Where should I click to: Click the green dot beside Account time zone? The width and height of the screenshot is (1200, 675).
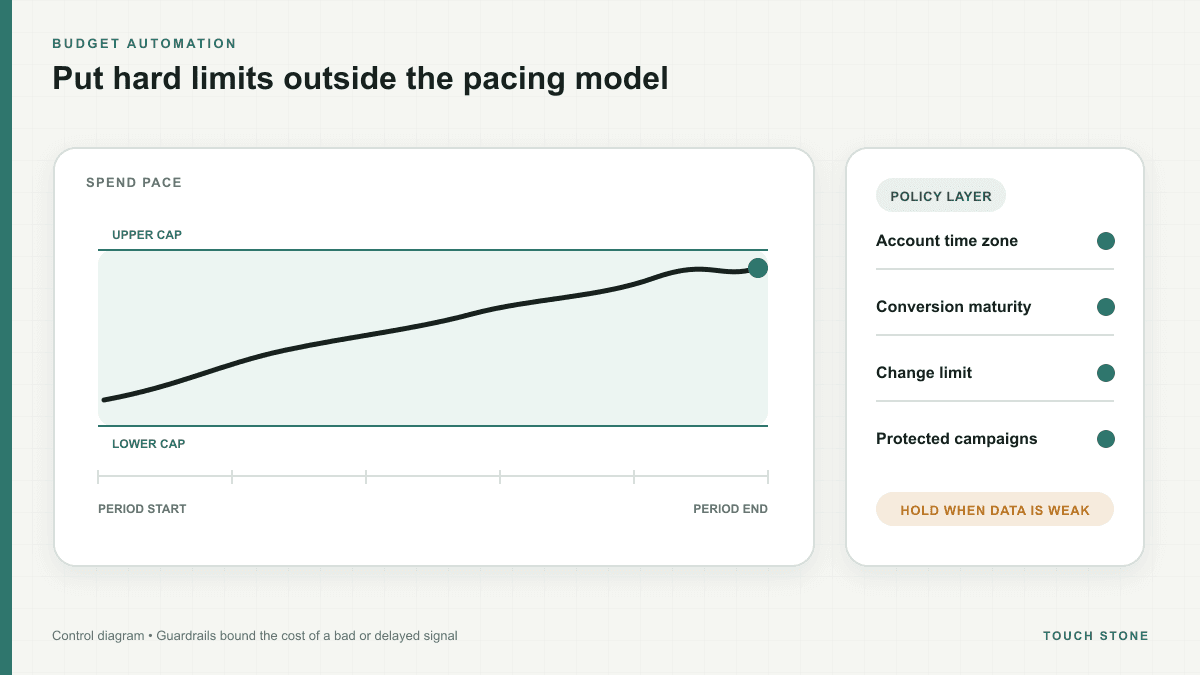pyautogui.click(x=1105, y=241)
